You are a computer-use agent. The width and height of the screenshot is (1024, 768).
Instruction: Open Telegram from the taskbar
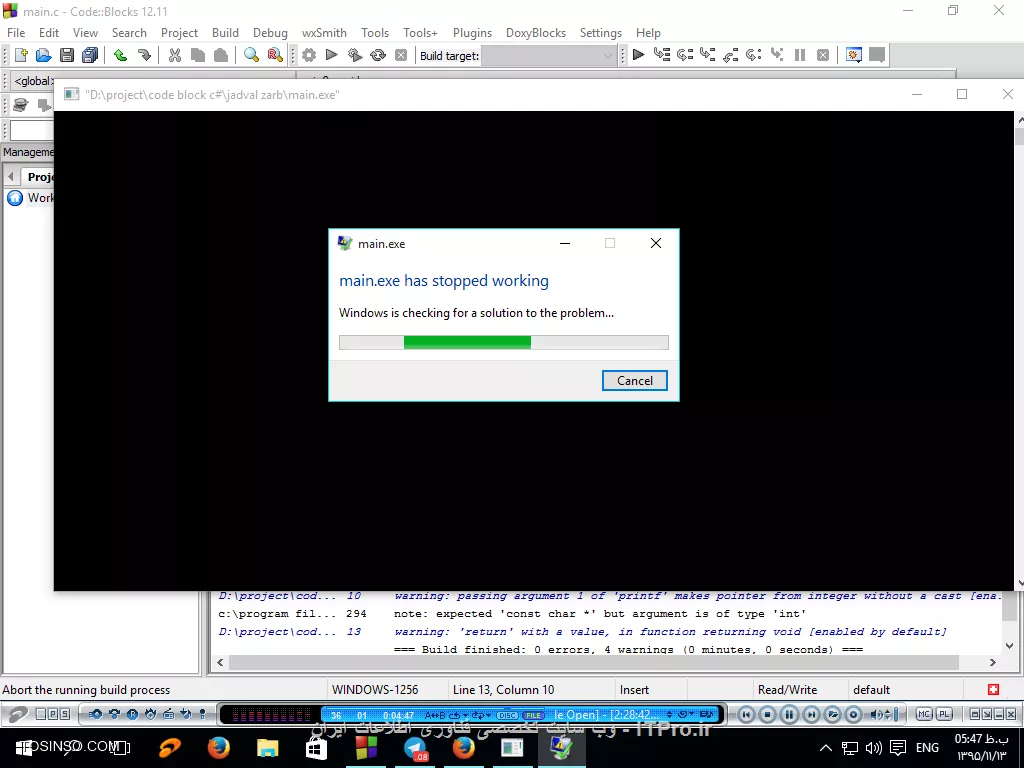(x=415, y=748)
